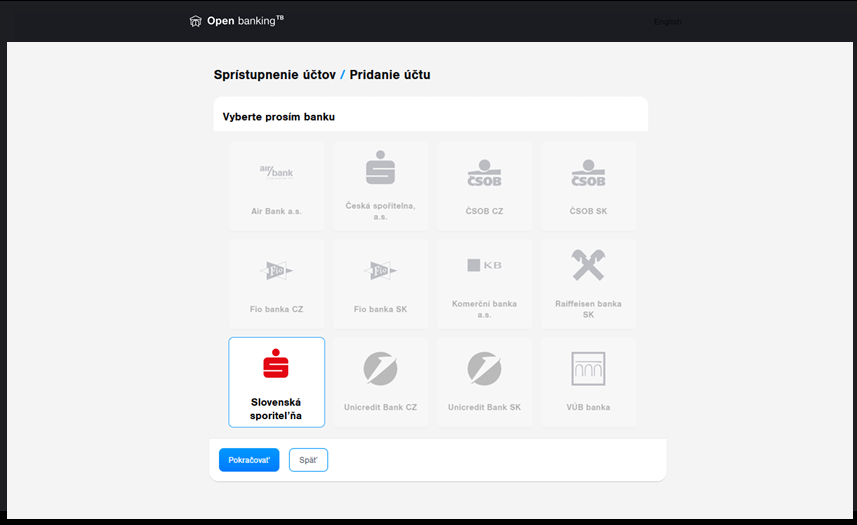Click the Pokračovať button
Image resolution: width=857 pixels, height=525 pixels.
click(249, 460)
